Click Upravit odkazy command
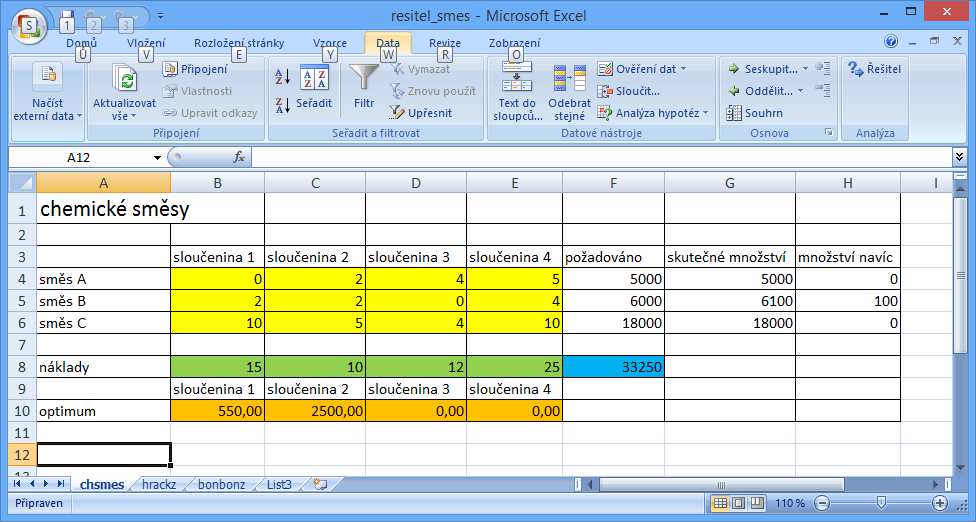 click(x=210, y=113)
